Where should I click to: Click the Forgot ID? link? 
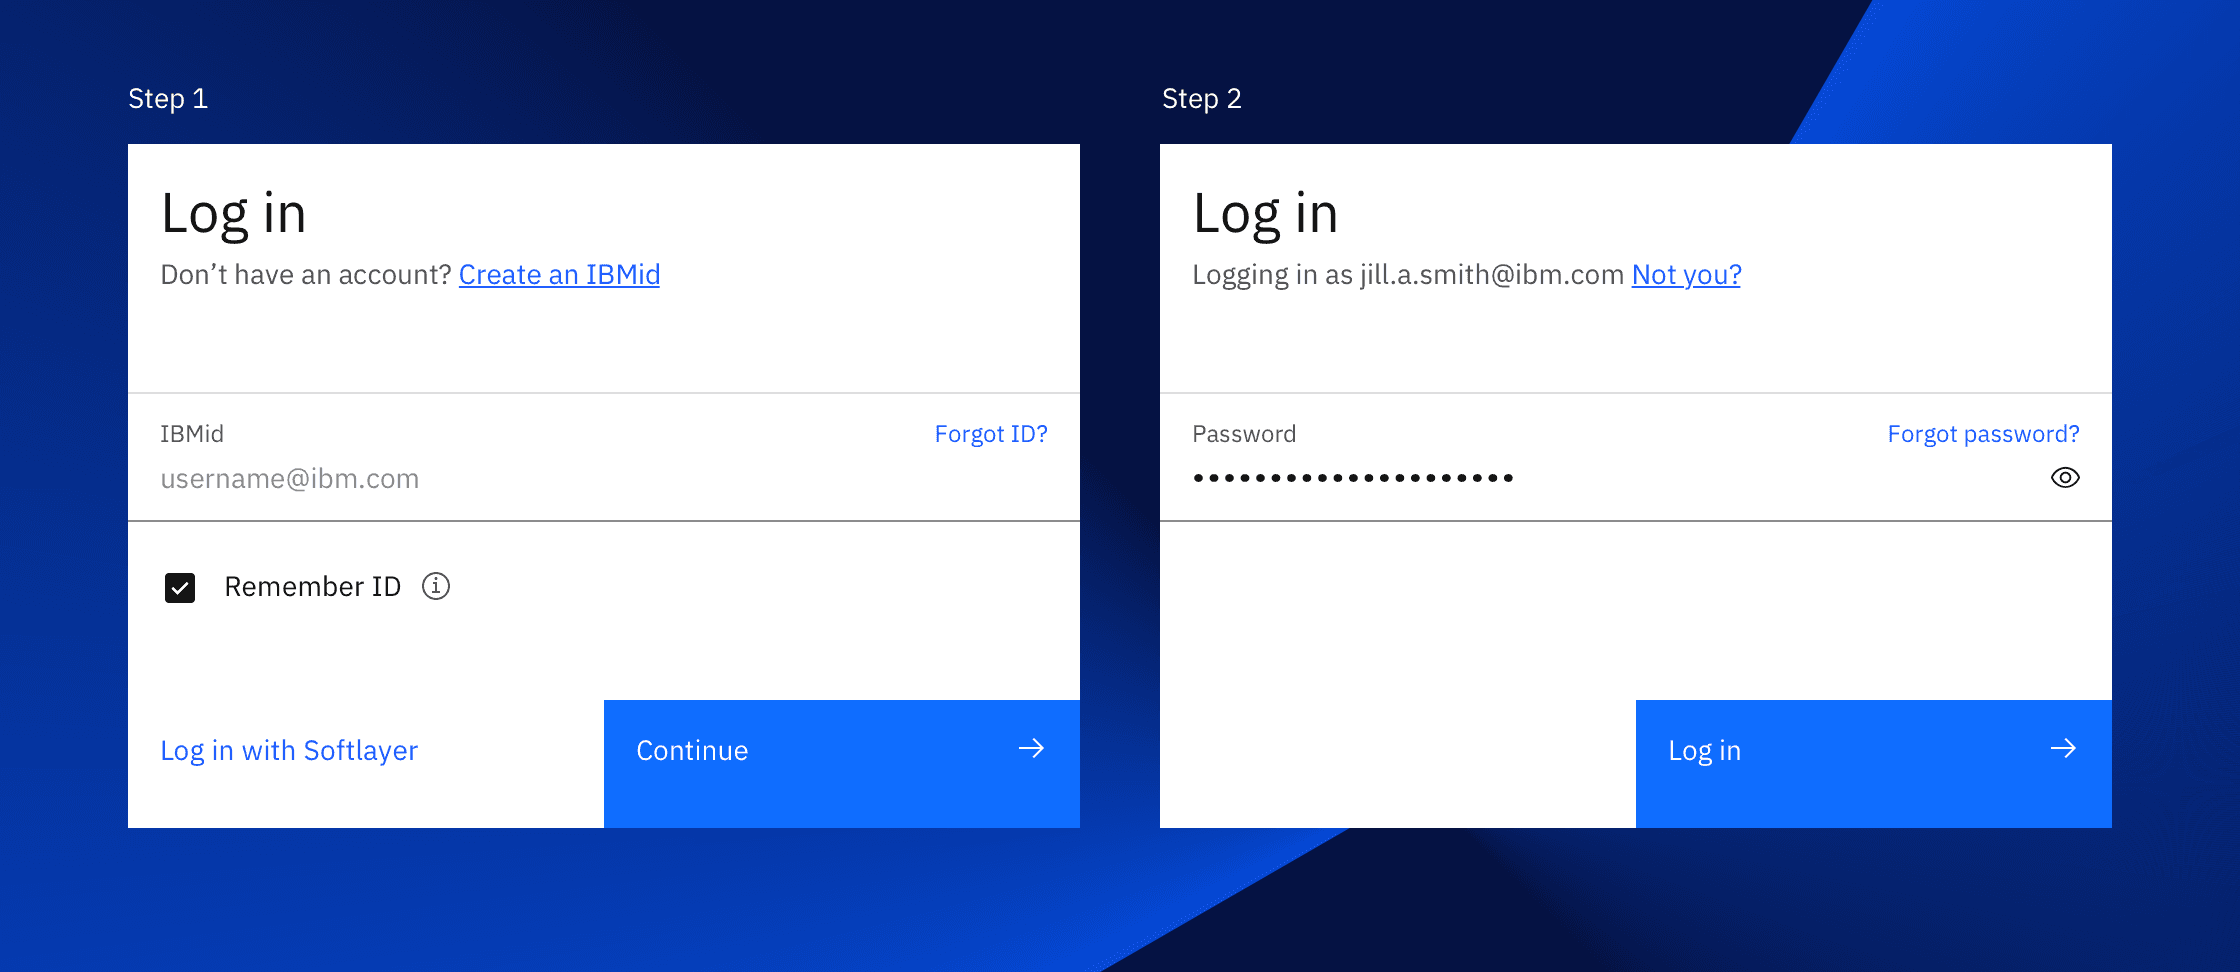coord(991,433)
